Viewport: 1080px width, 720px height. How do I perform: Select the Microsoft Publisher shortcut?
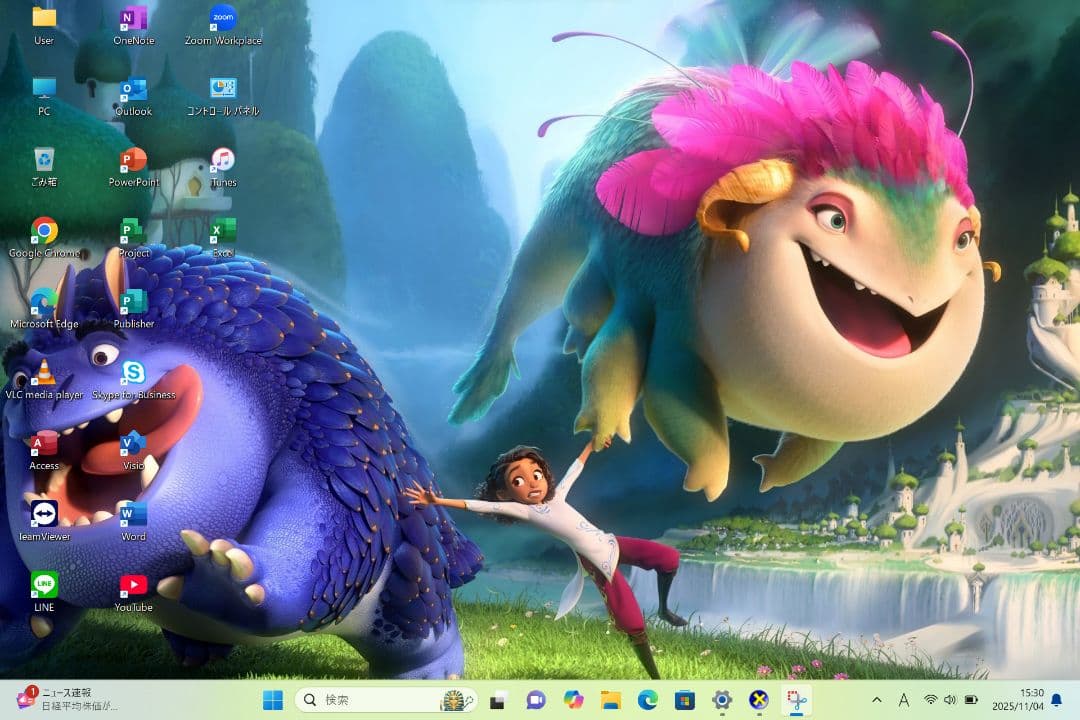click(133, 303)
